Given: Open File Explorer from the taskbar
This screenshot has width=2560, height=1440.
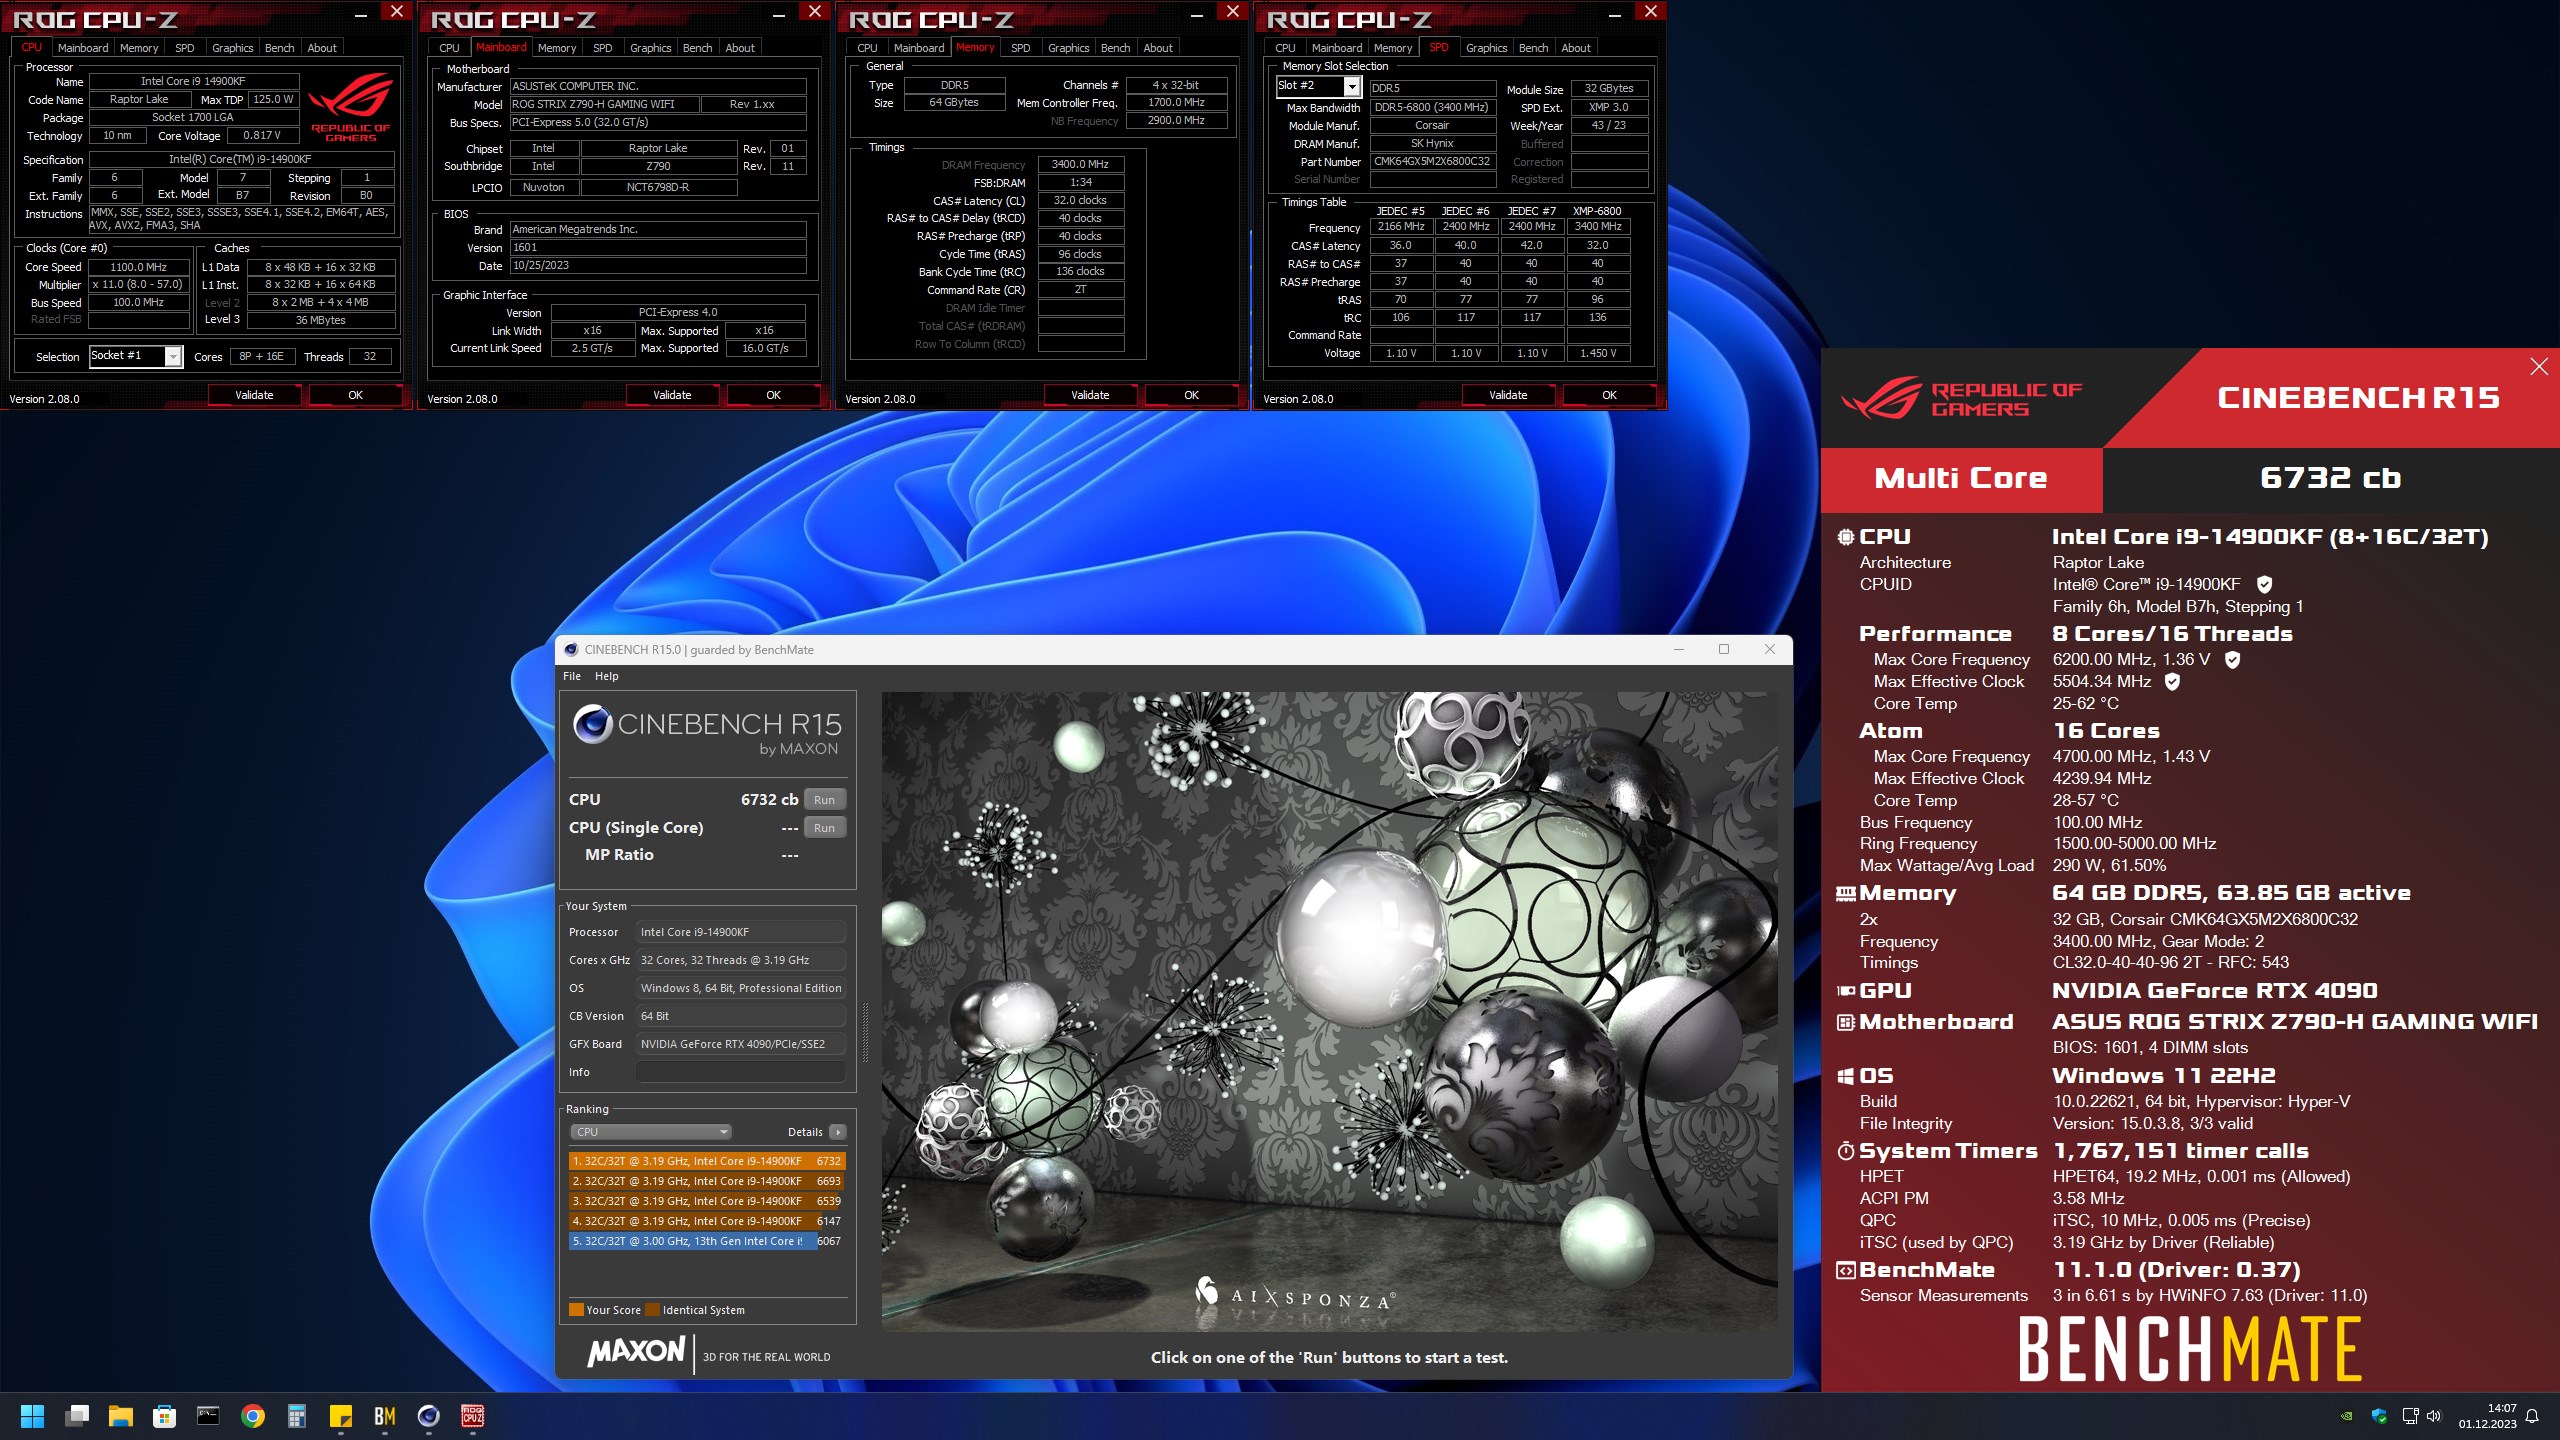Looking at the screenshot, I should (x=121, y=1416).
